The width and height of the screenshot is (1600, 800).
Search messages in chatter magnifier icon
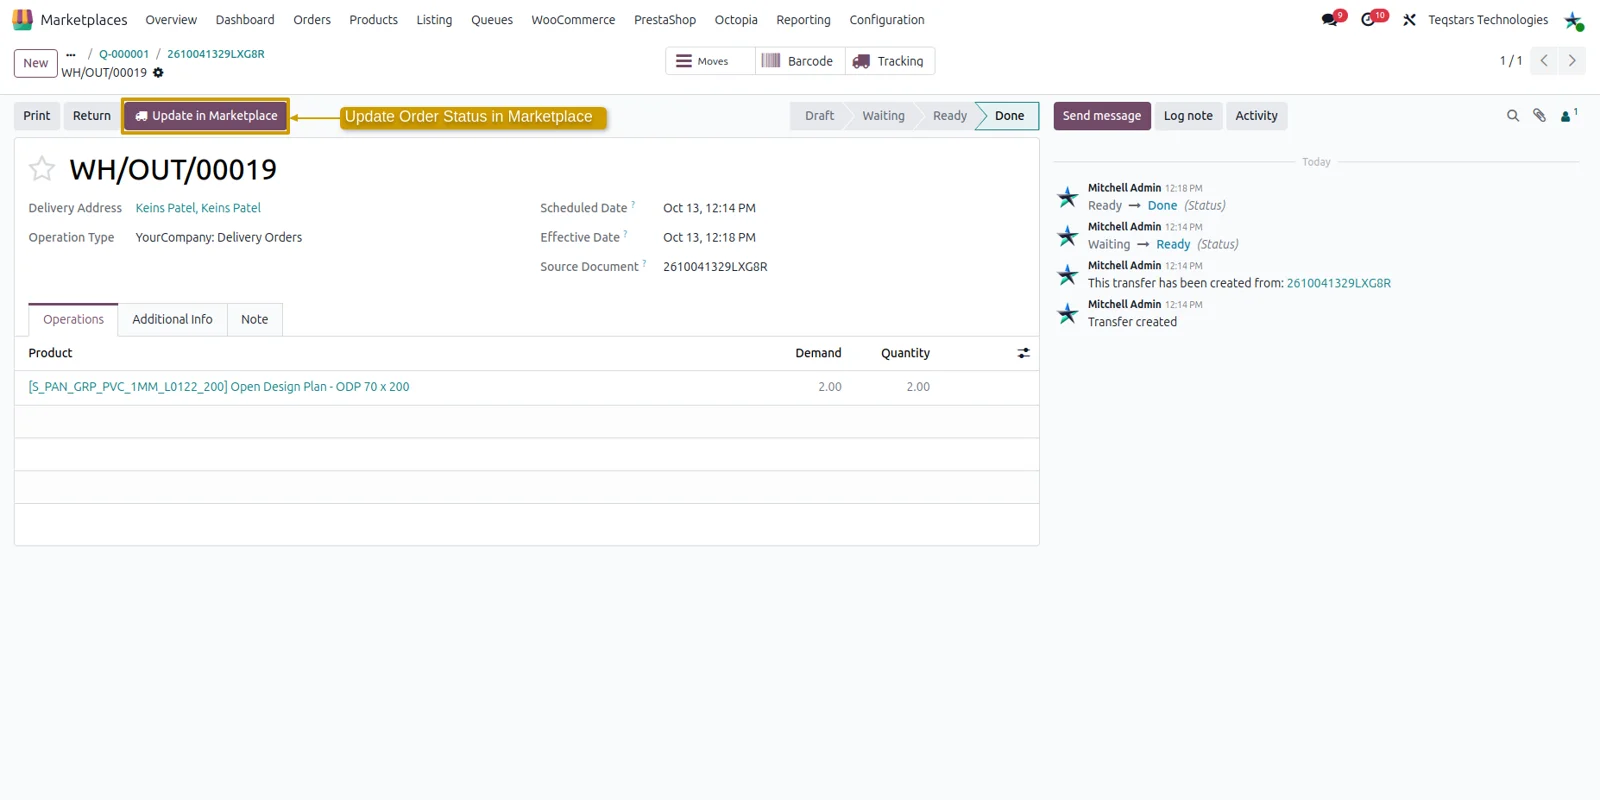[1513, 116]
